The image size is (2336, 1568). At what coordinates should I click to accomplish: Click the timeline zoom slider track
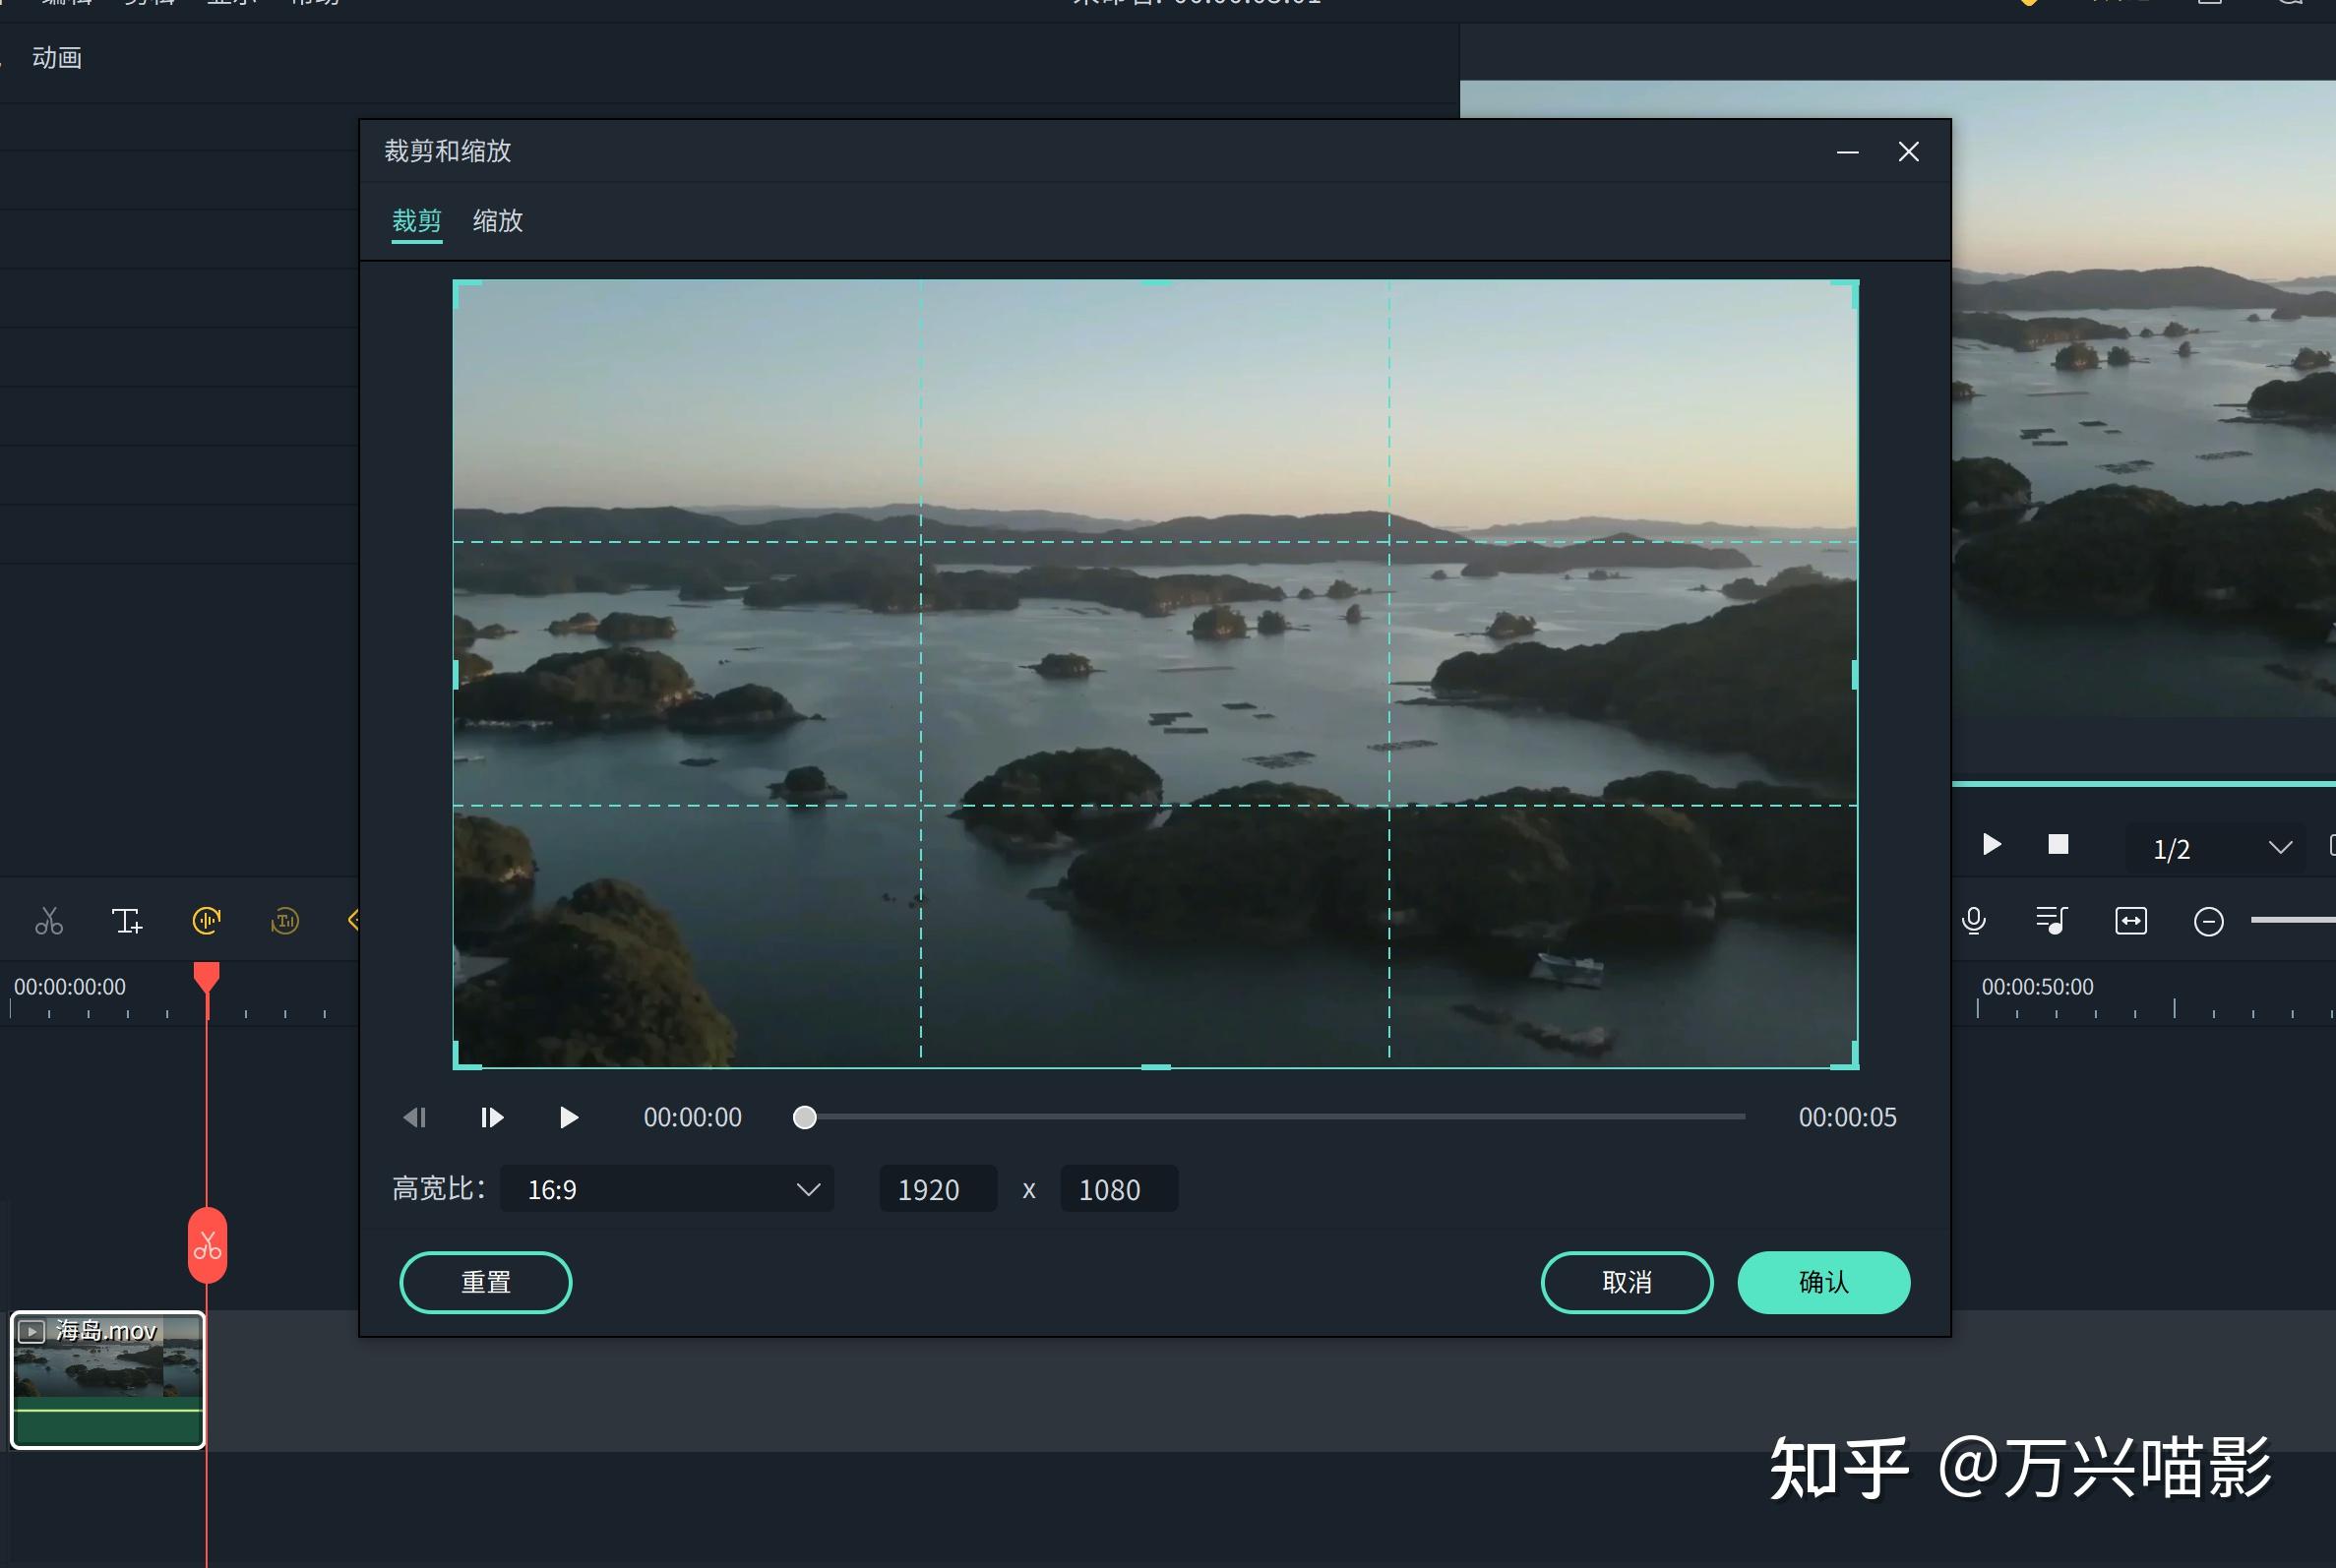(2292, 920)
